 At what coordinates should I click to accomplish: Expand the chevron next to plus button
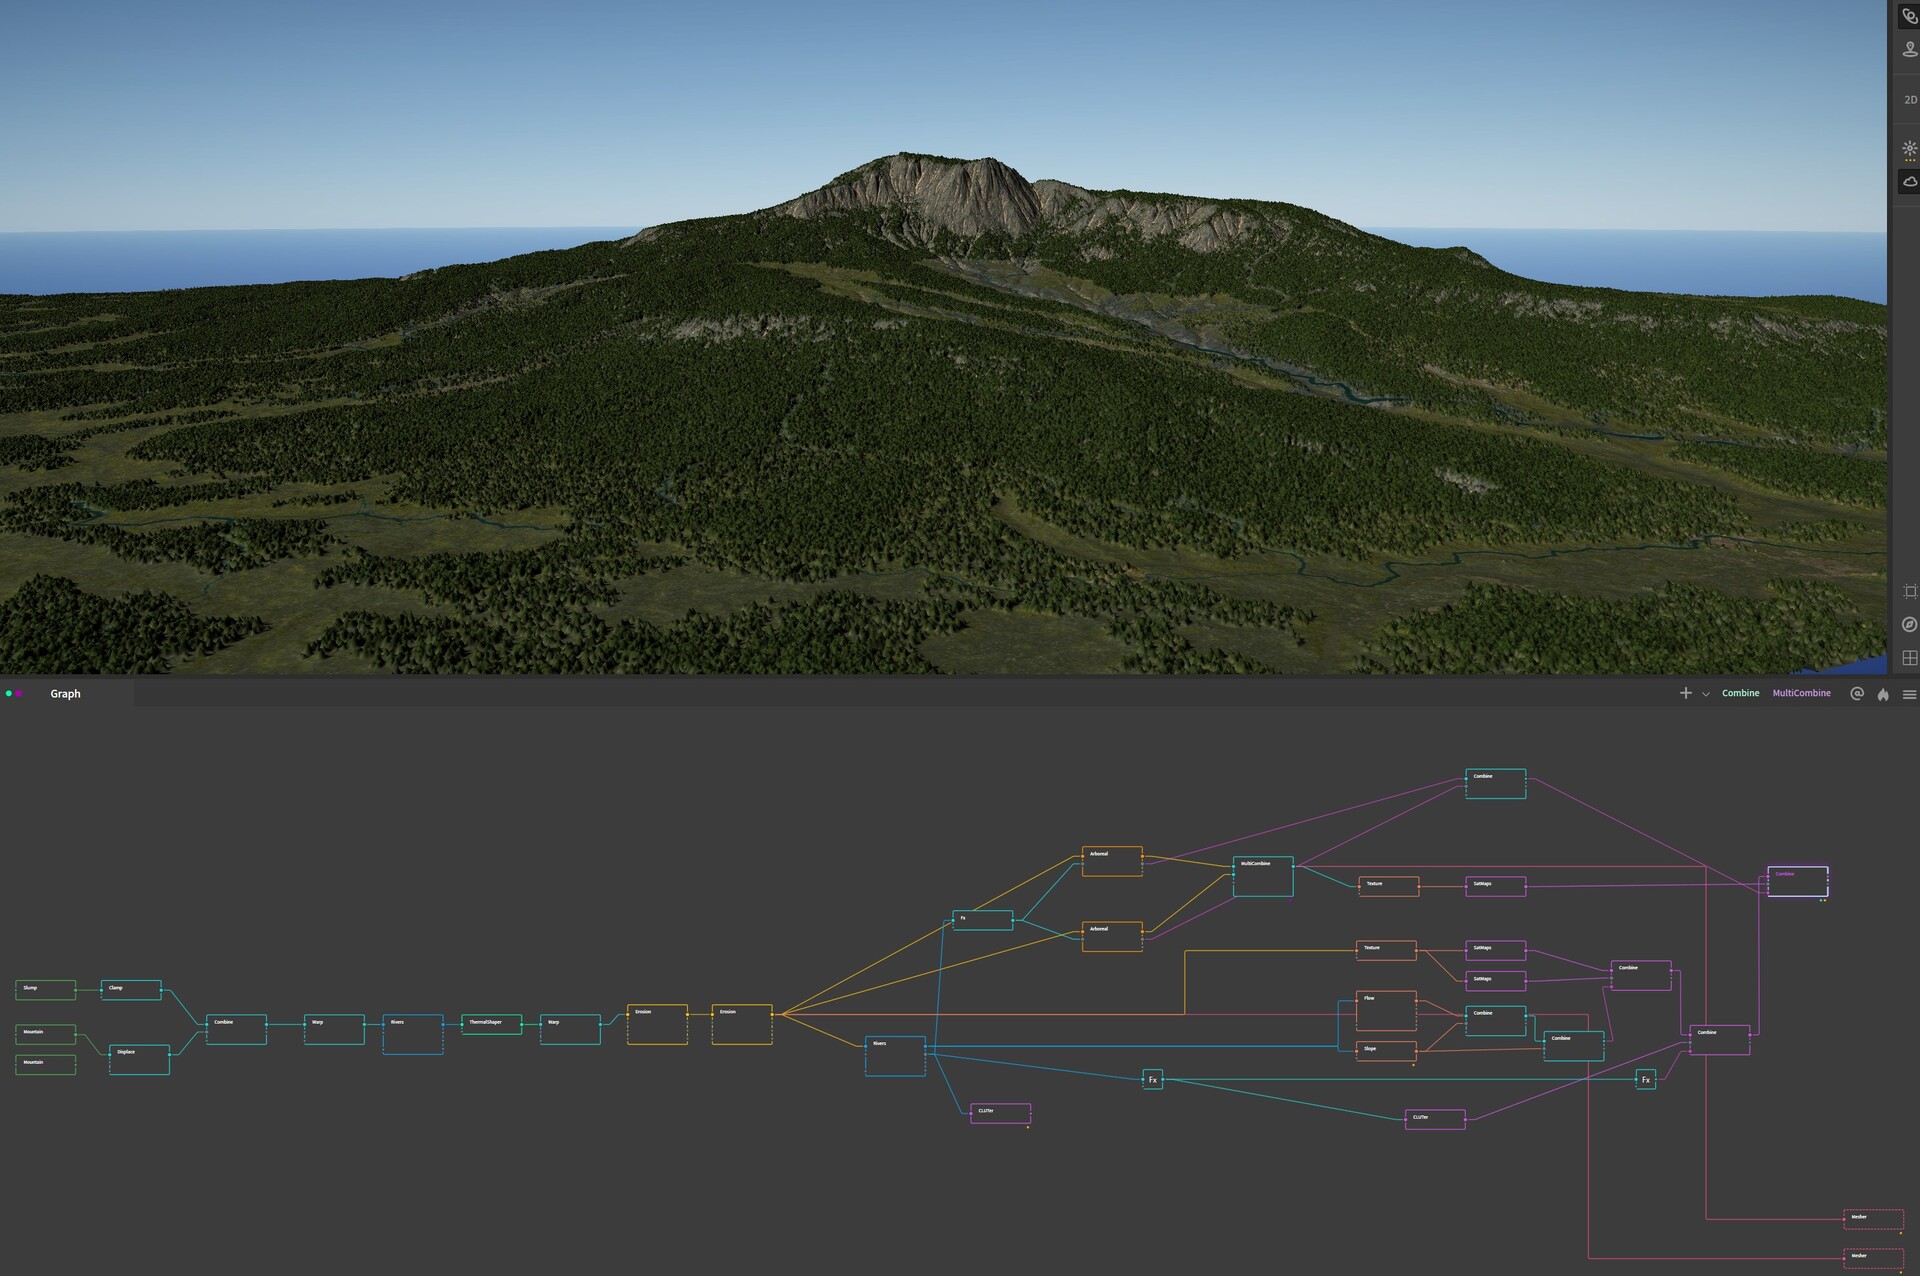[x=1706, y=694]
